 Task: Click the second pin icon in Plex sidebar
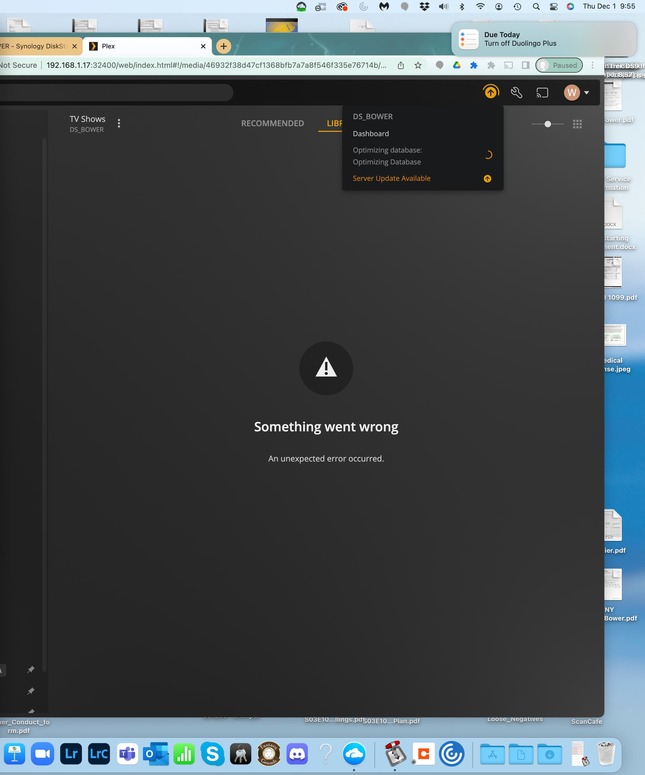pos(31,690)
